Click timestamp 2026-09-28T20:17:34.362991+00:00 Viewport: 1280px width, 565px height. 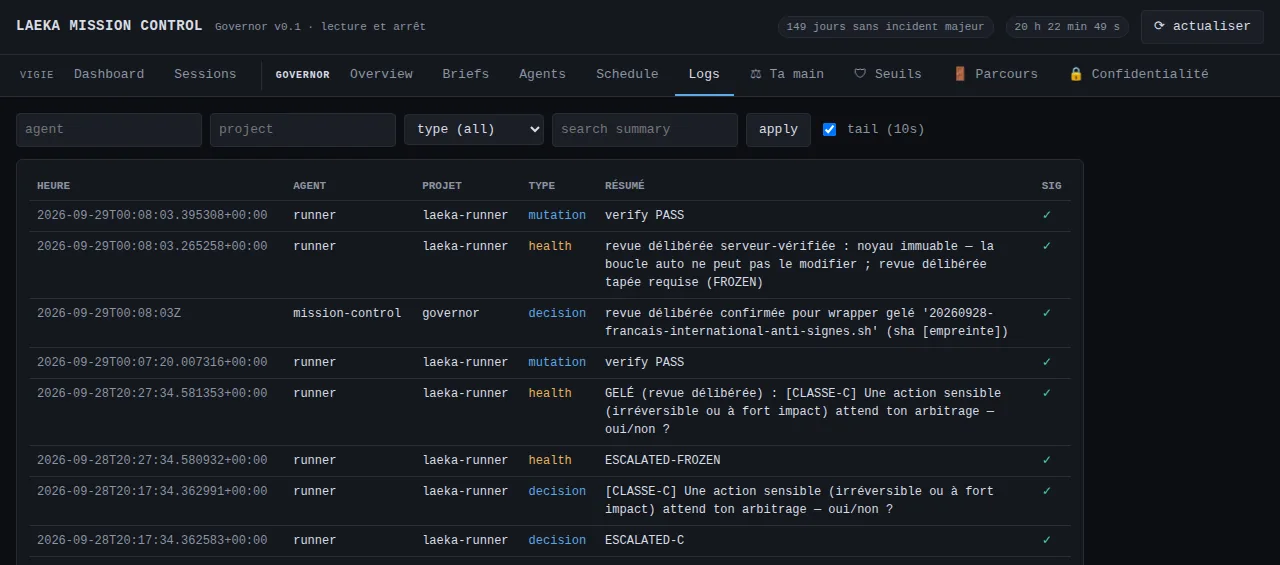[152, 491]
